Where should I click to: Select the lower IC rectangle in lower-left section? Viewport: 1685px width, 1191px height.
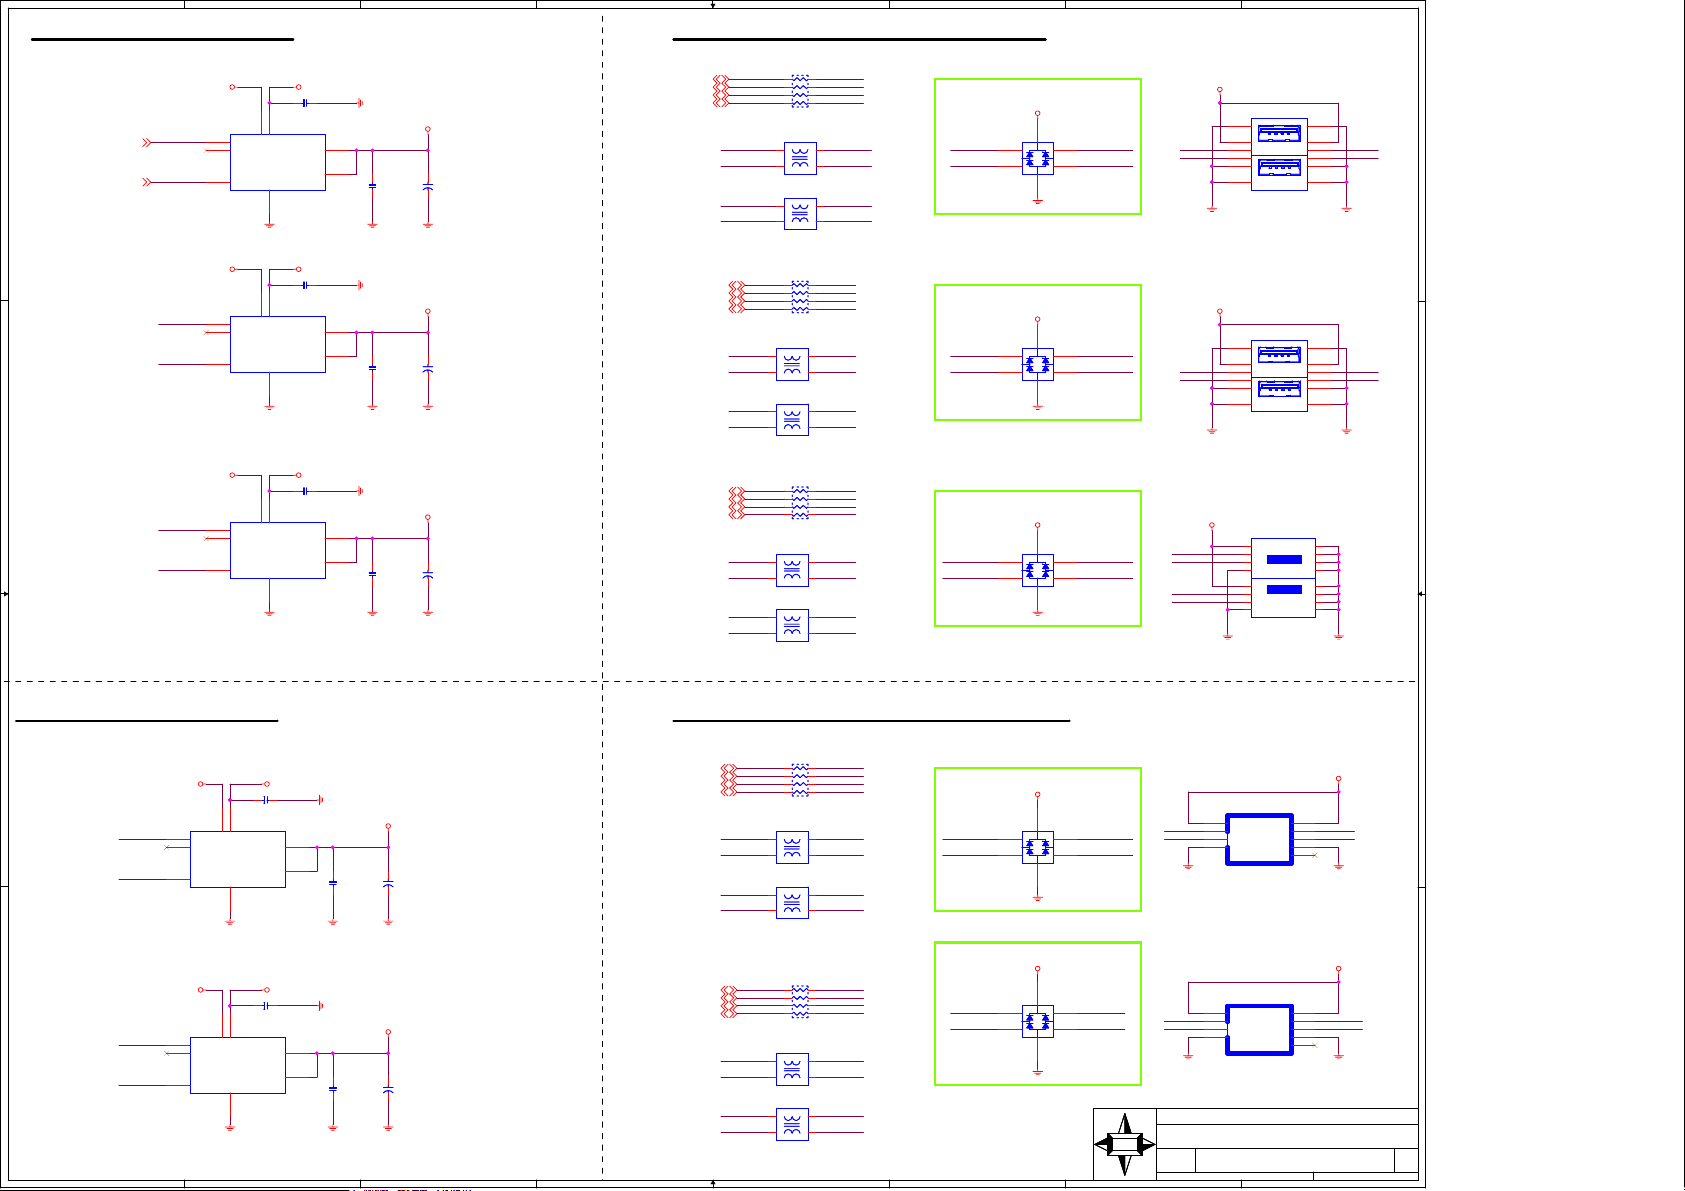pyautogui.click(x=238, y=1065)
